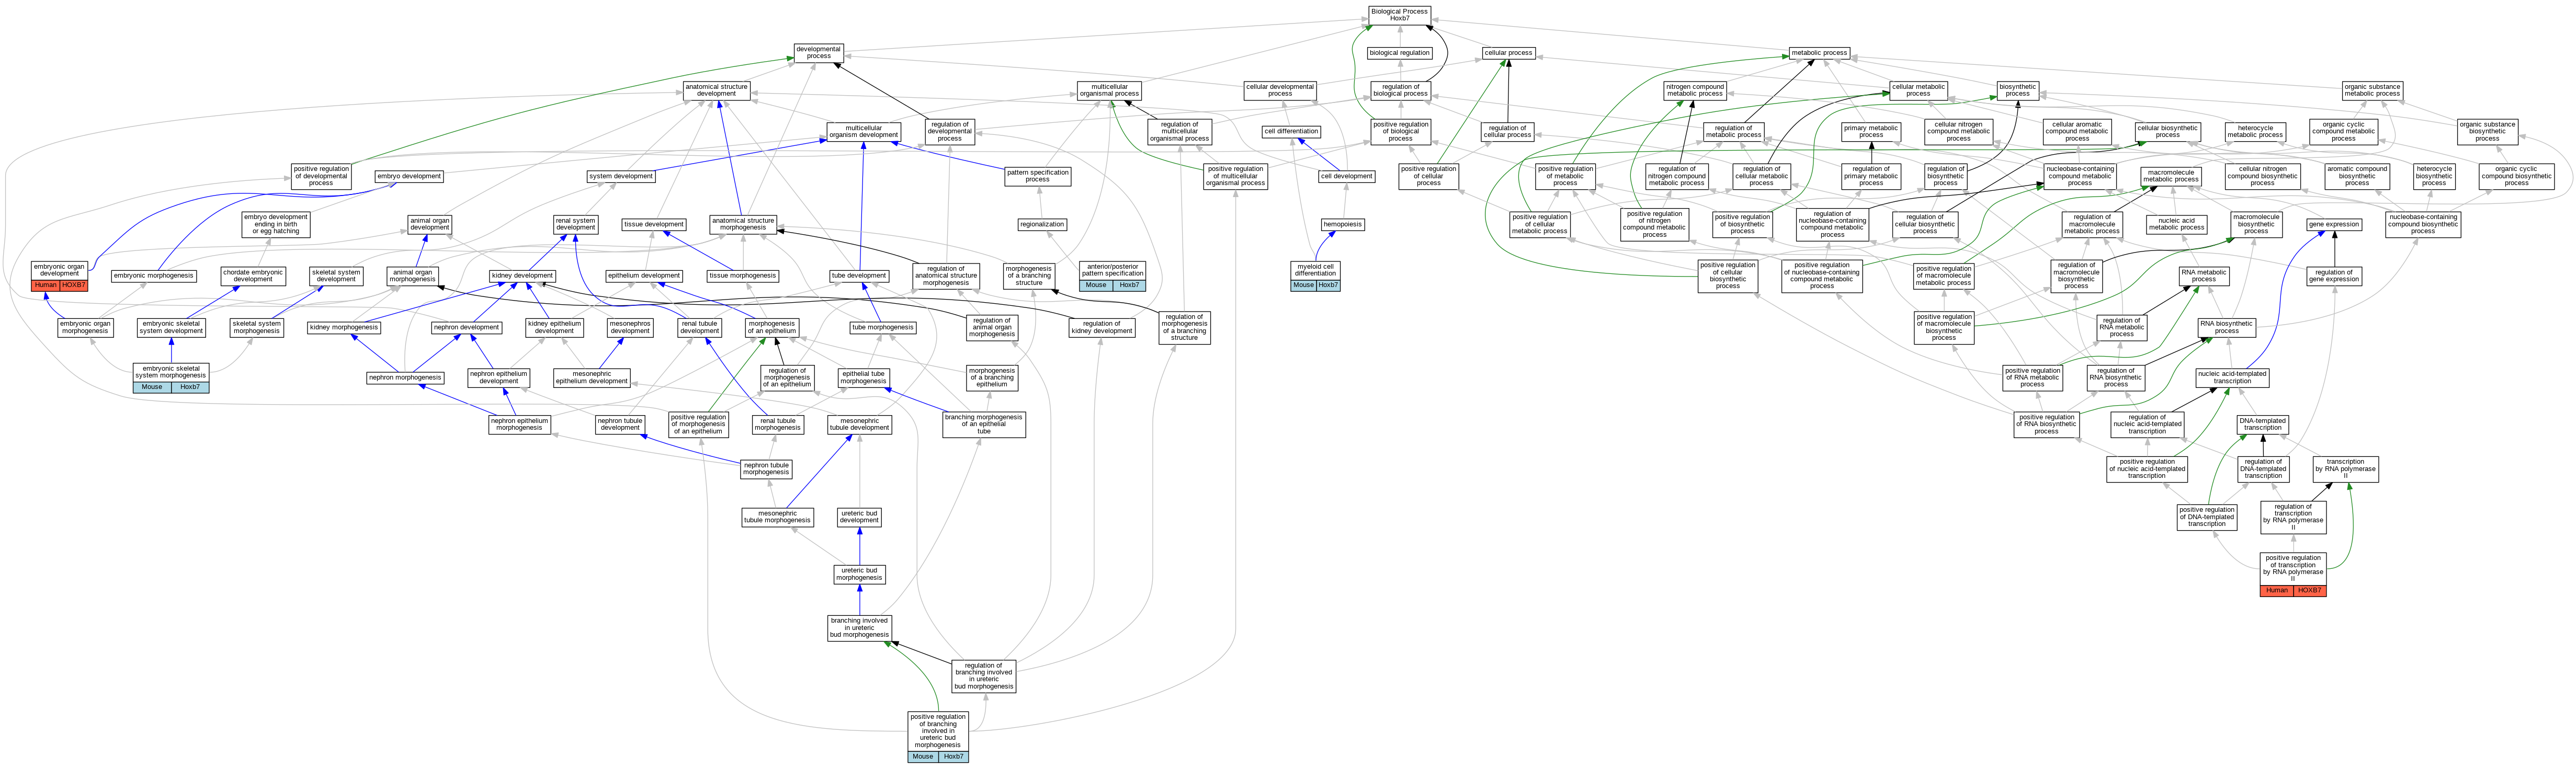This screenshot has width=2576, height=768.
Task: Select the "skeletal system development" node
Action: 336,276
